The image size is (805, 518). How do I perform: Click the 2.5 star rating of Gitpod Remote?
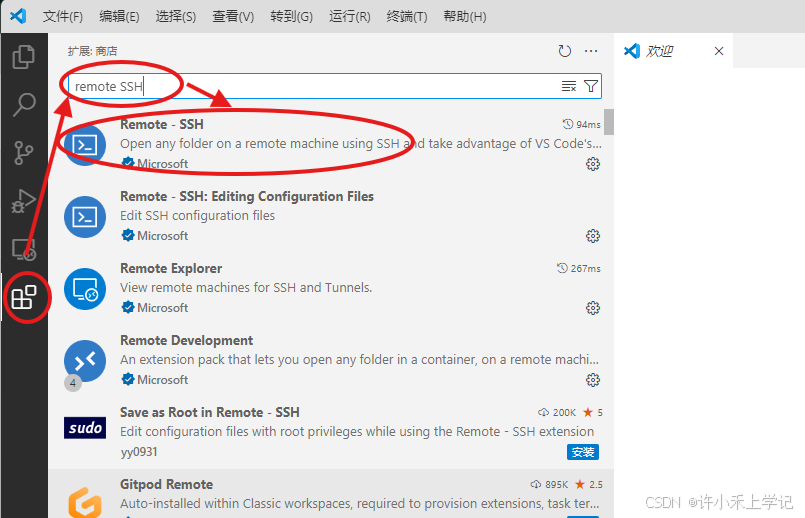589,484
